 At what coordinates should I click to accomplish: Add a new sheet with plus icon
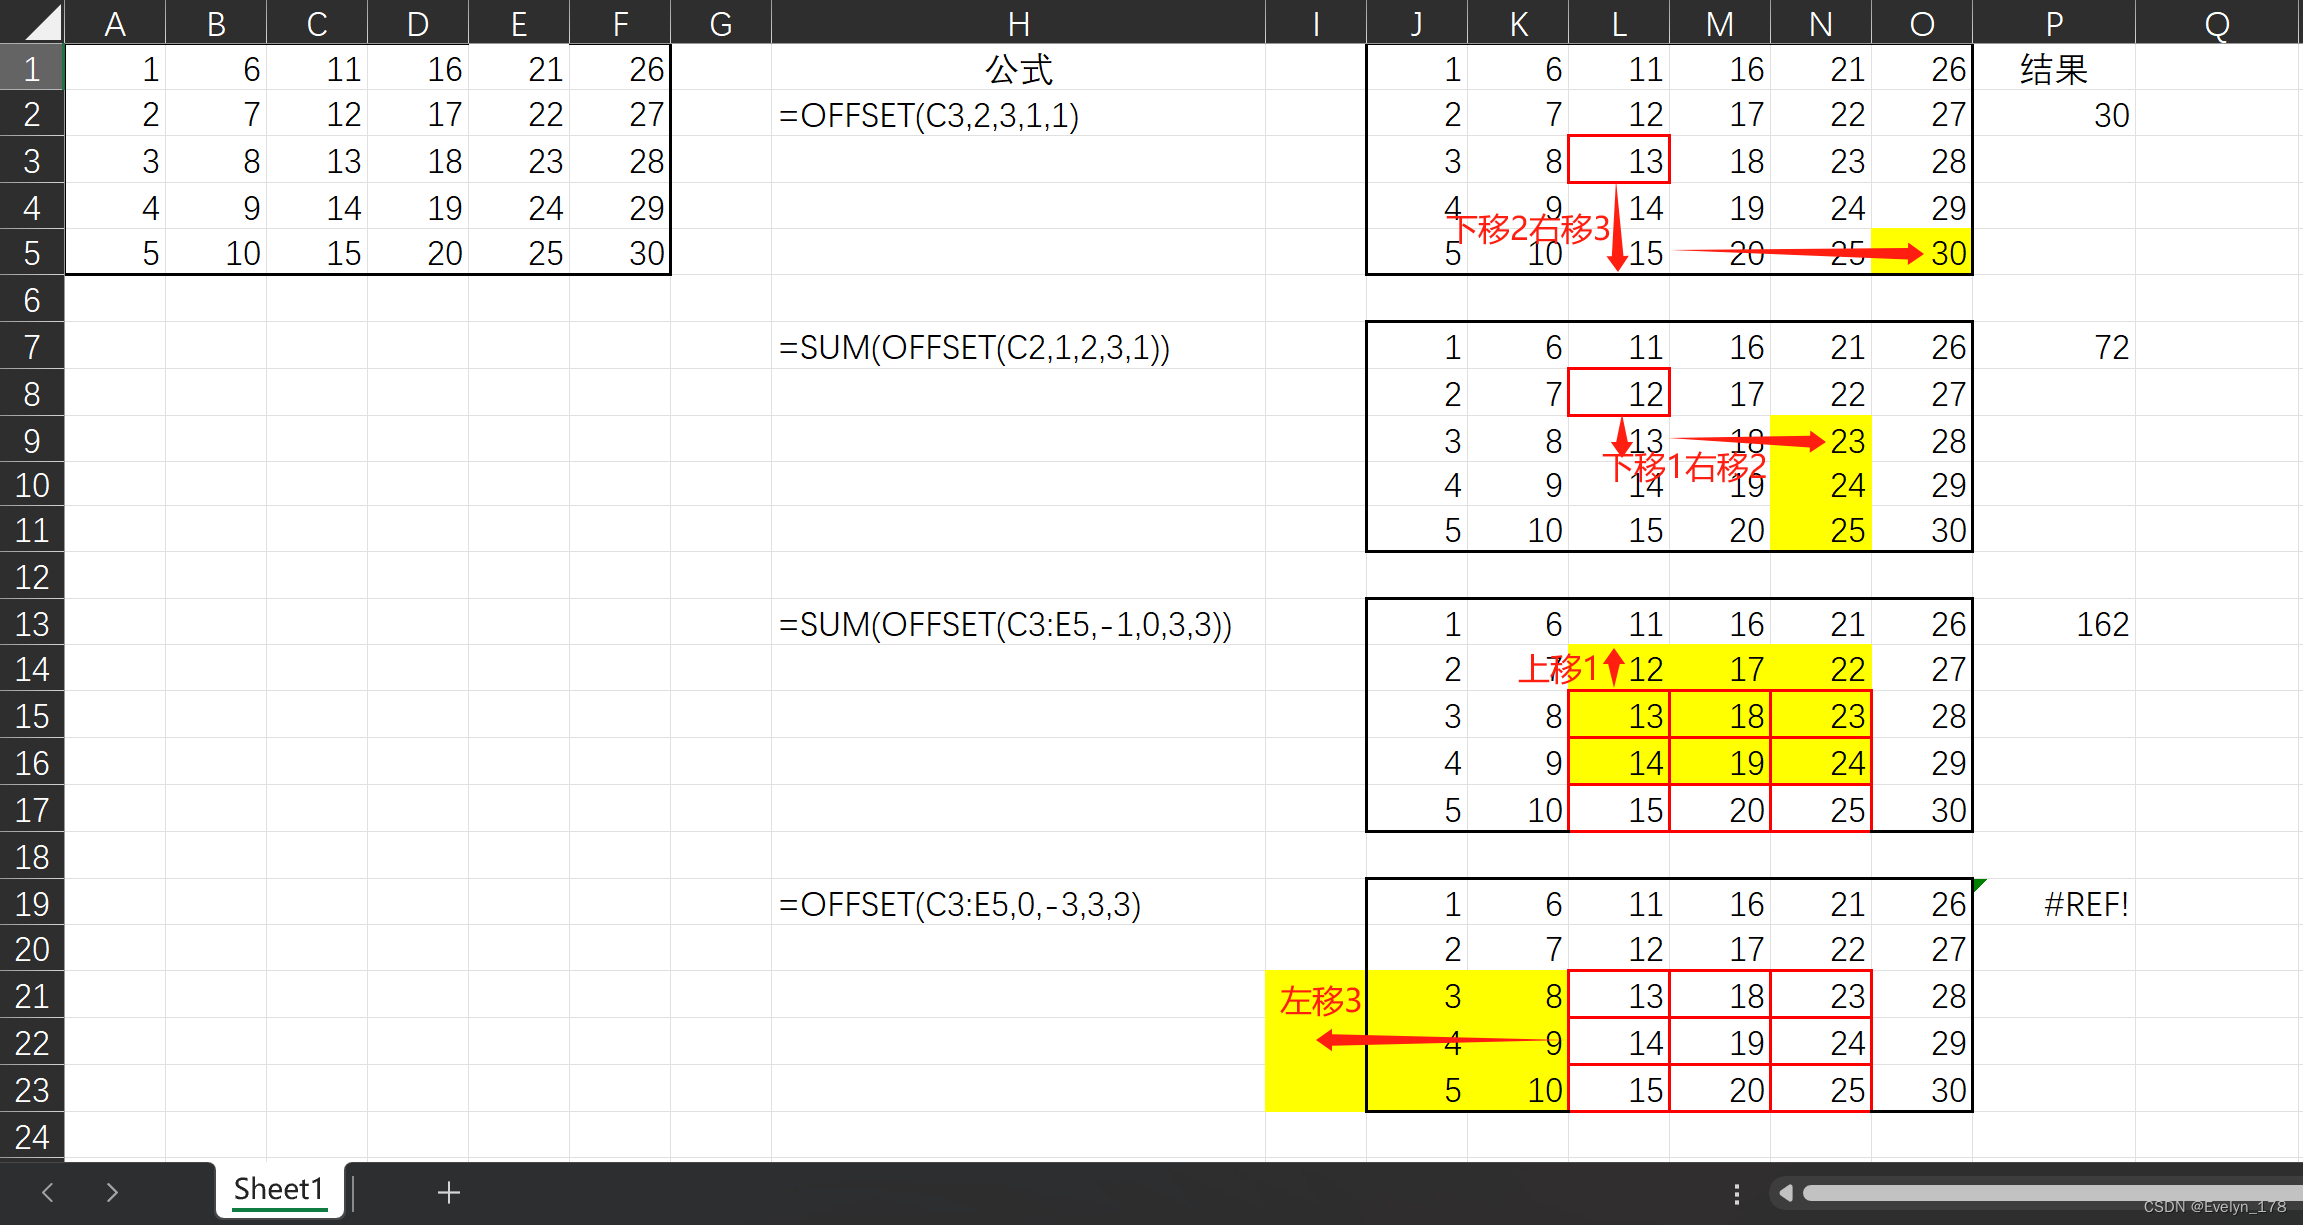[449, 1192]
